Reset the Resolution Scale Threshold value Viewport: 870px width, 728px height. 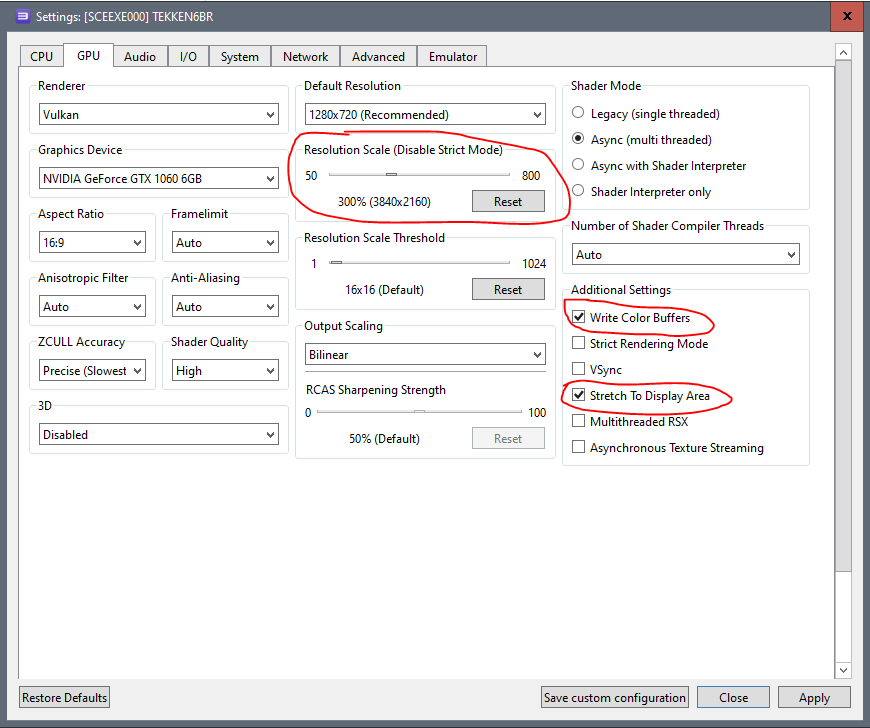pyautogui.click(x=508, y=290)
